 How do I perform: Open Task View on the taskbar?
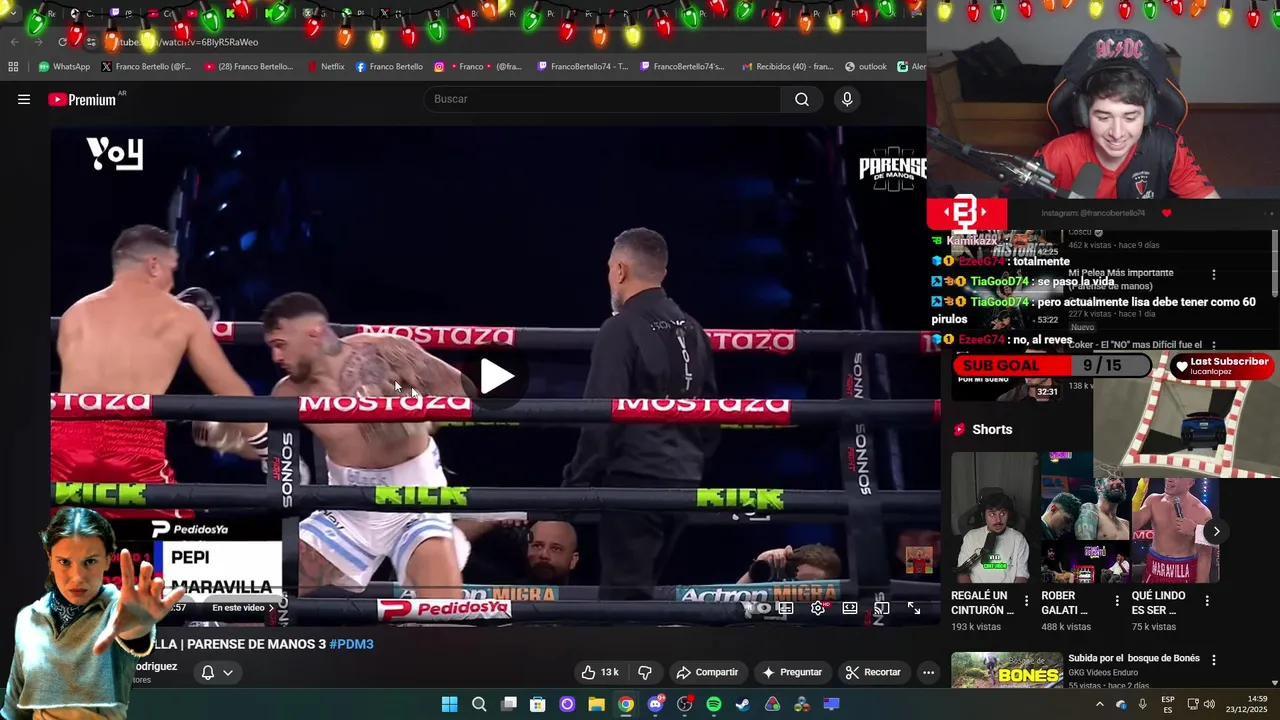click(x=509, y=704)
